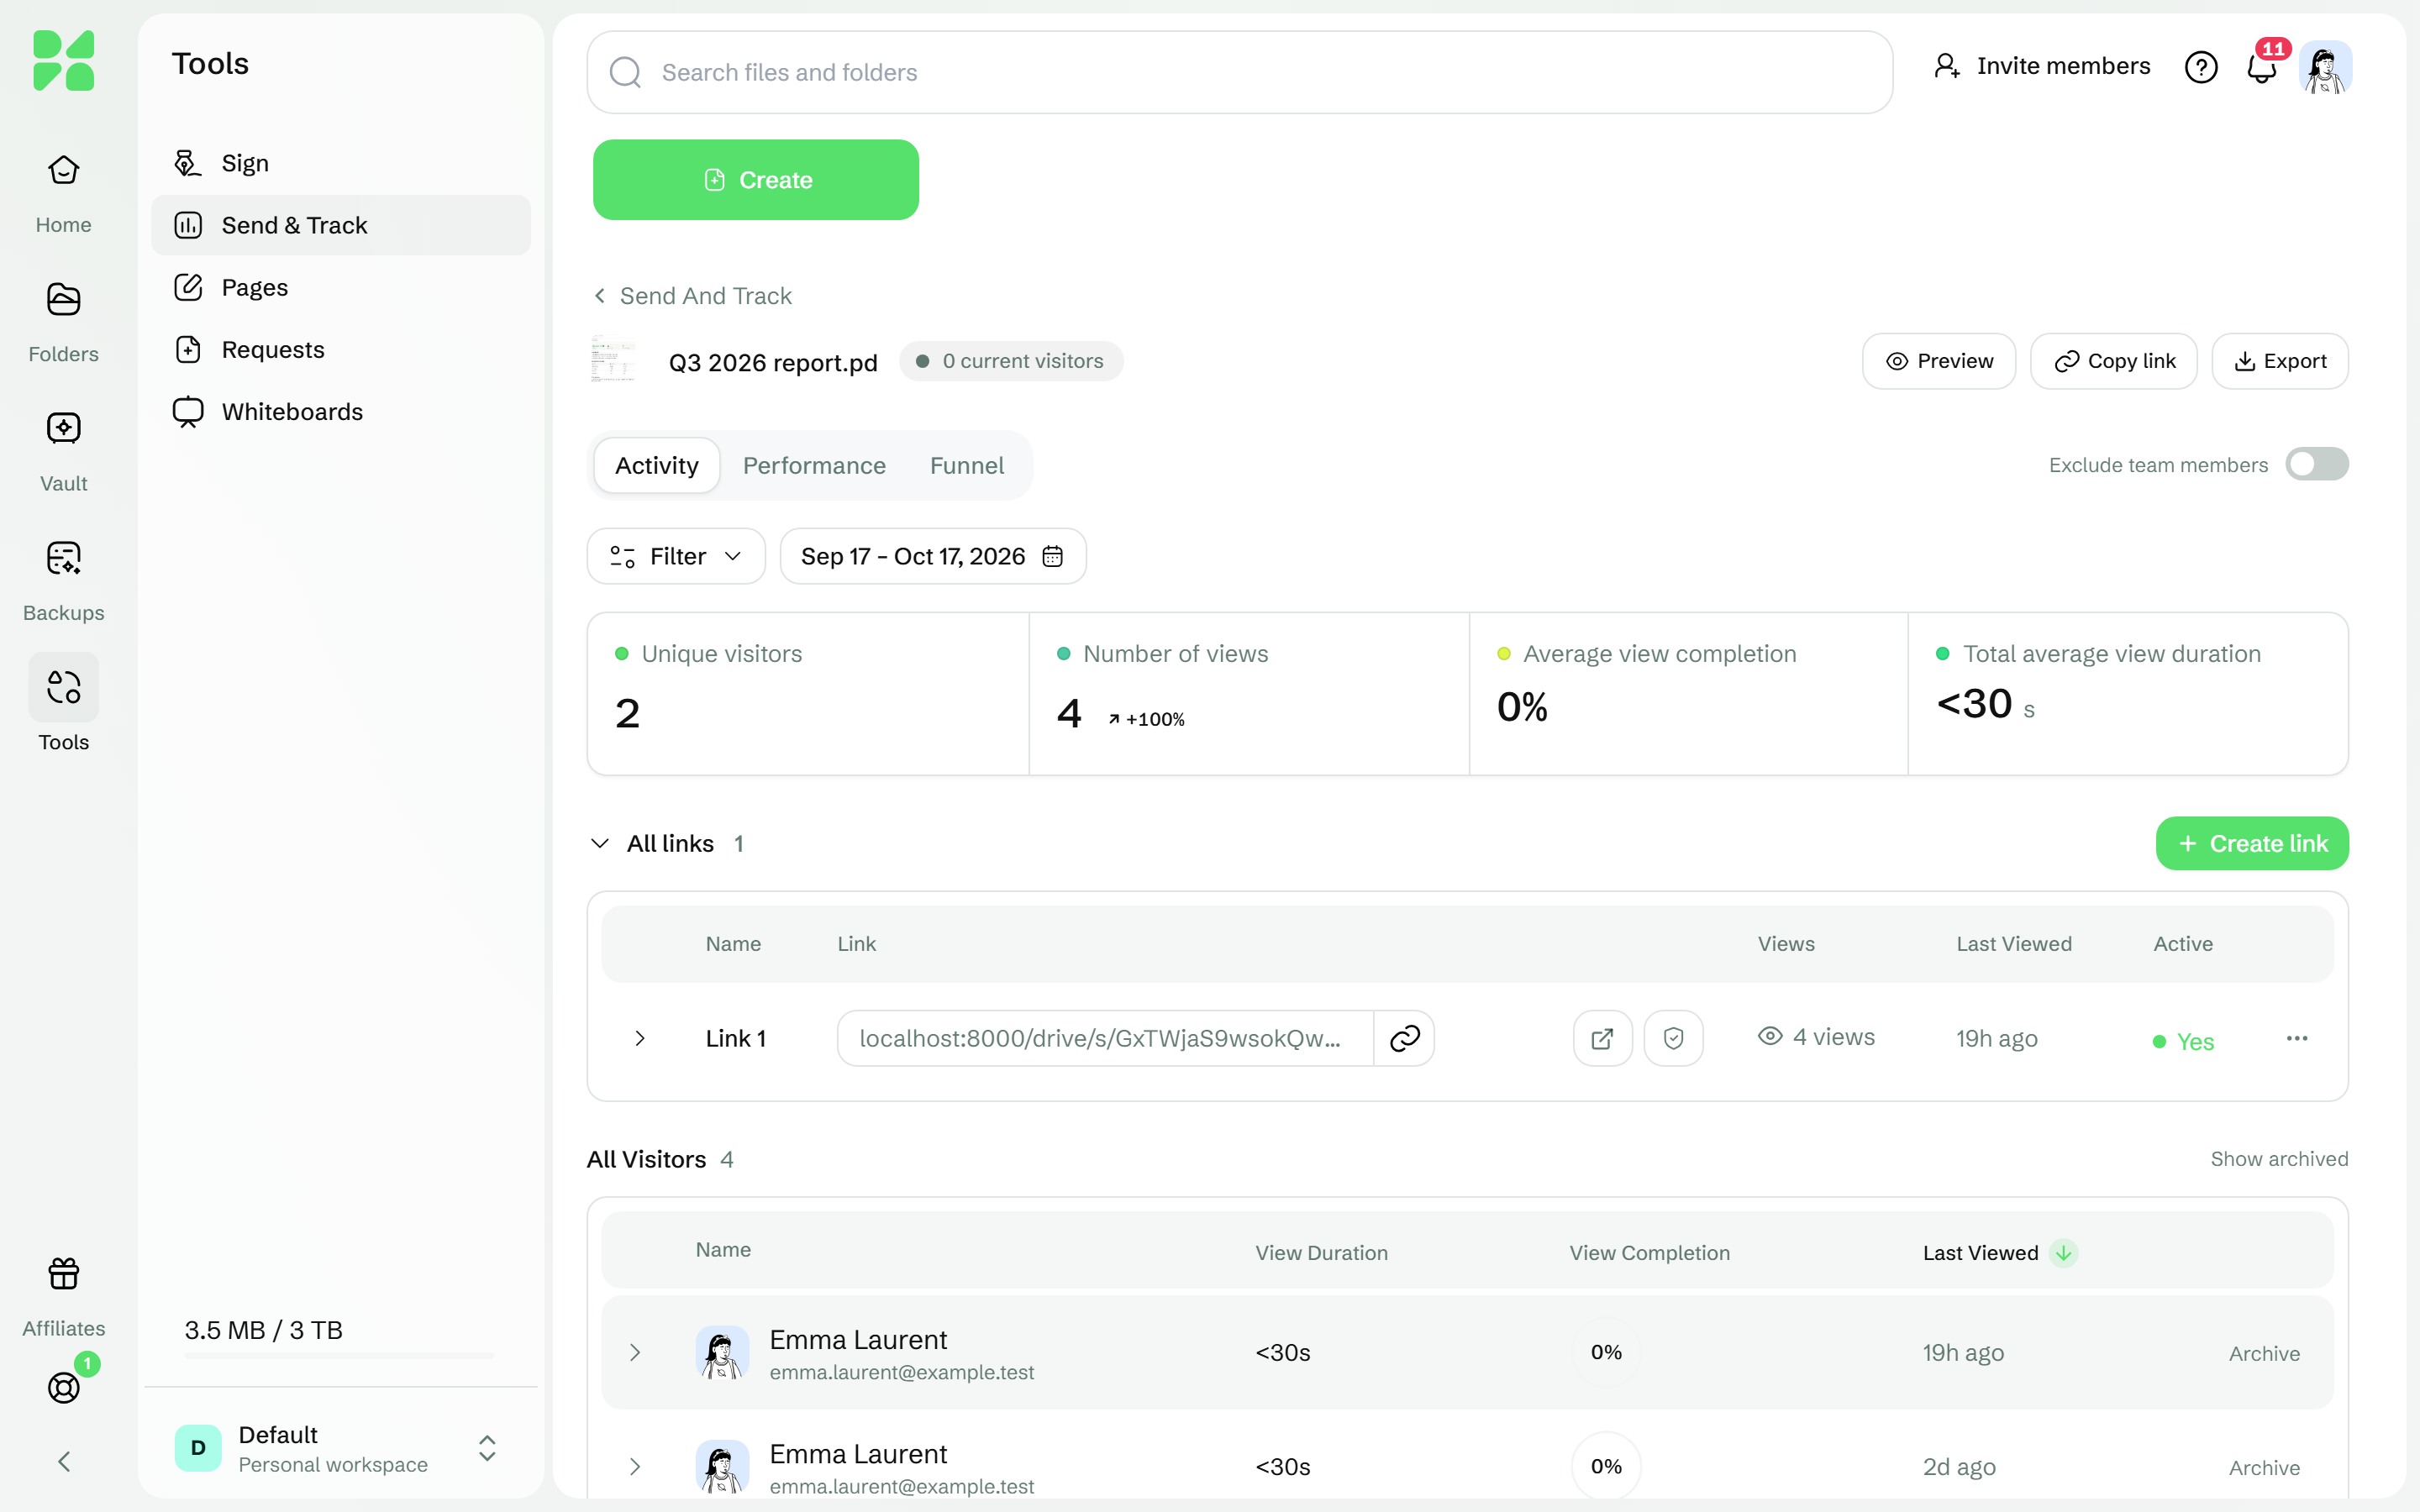Open Sign in Tools menu
Viewport: 2420px width, 1512px height.
click(x=340, y=163)
